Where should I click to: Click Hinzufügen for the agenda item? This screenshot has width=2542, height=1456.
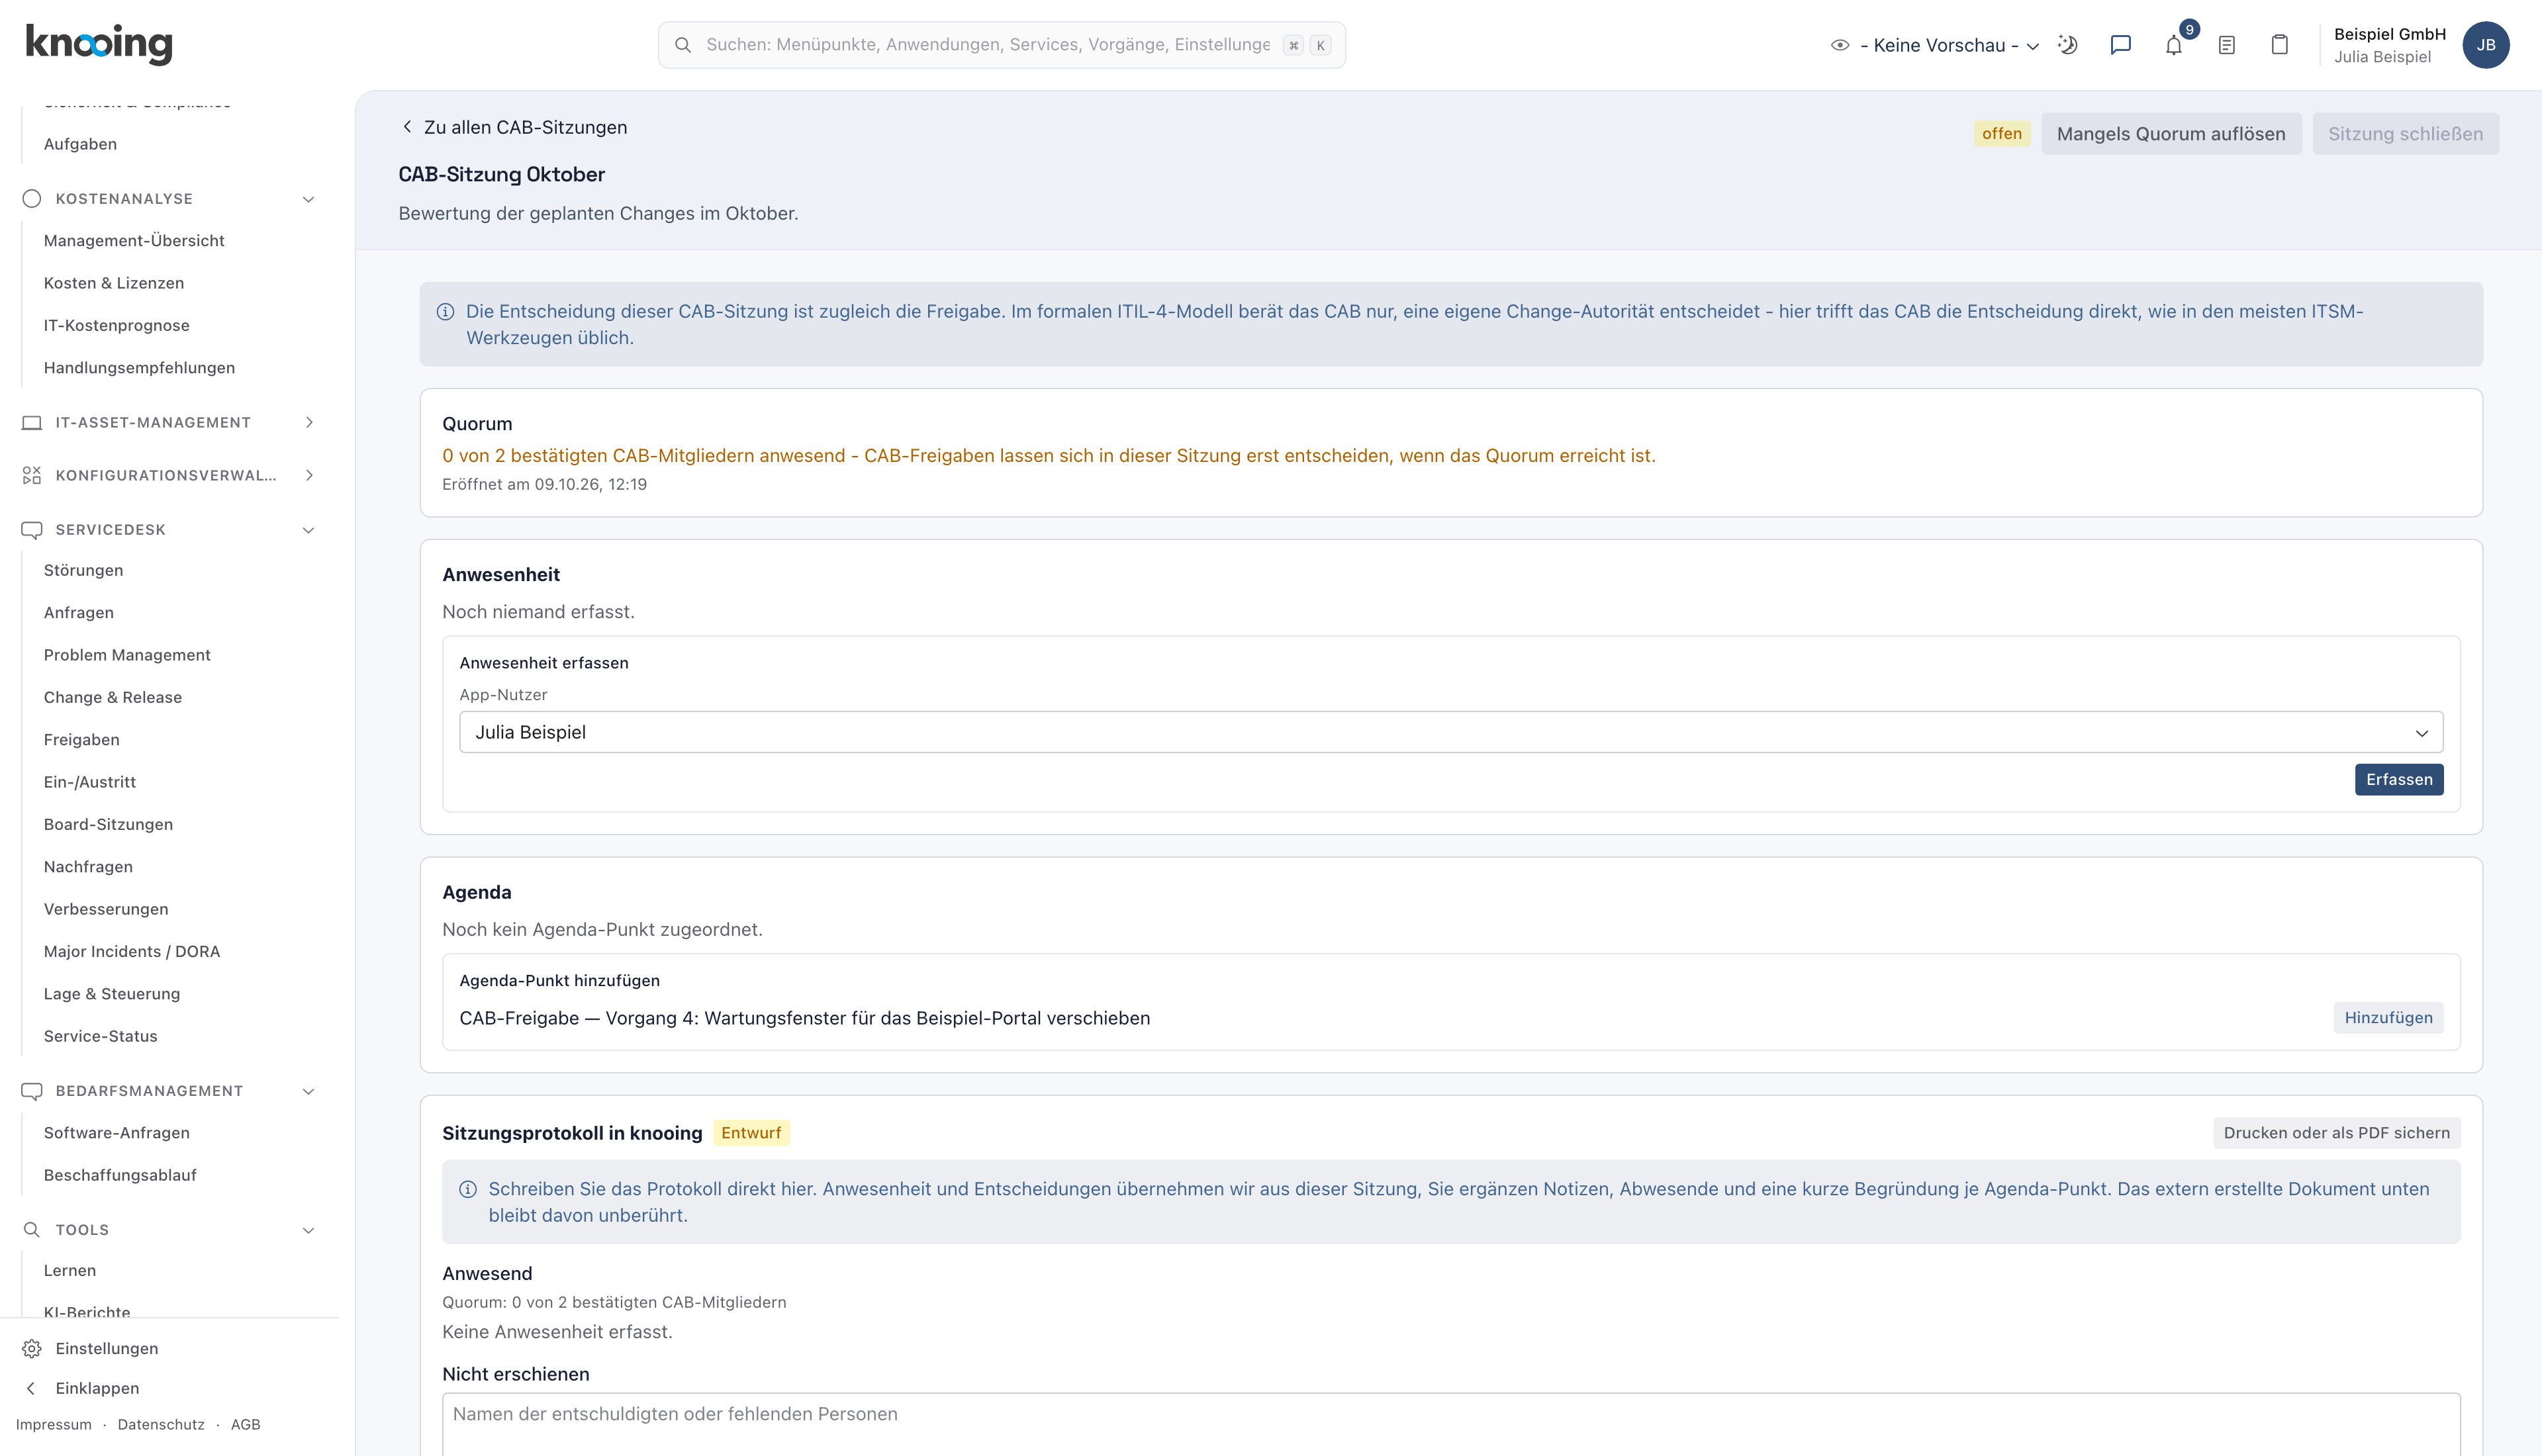(2388, 1018)
